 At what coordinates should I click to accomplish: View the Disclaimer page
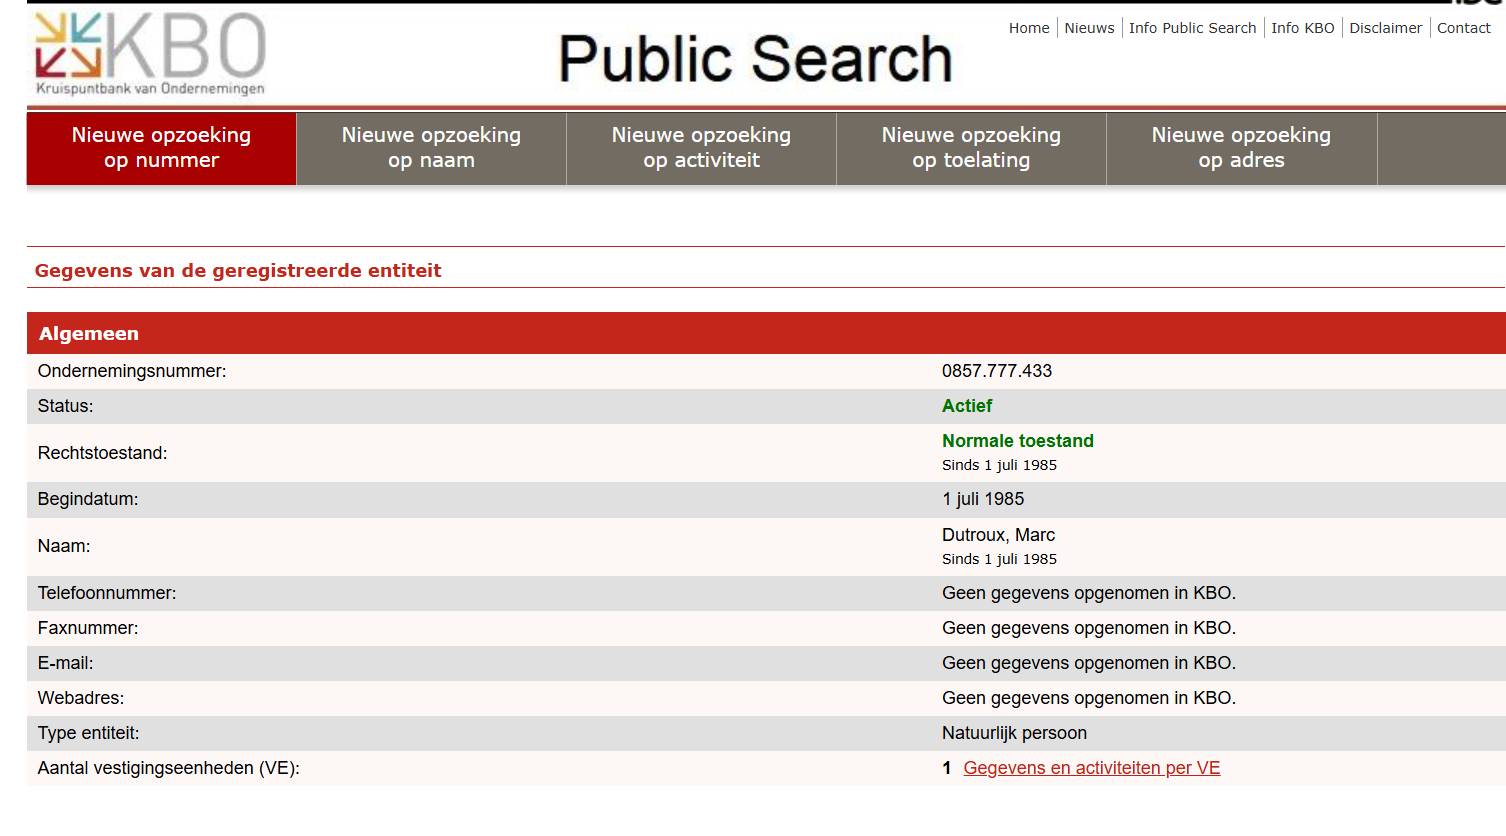pos(1385,28)
